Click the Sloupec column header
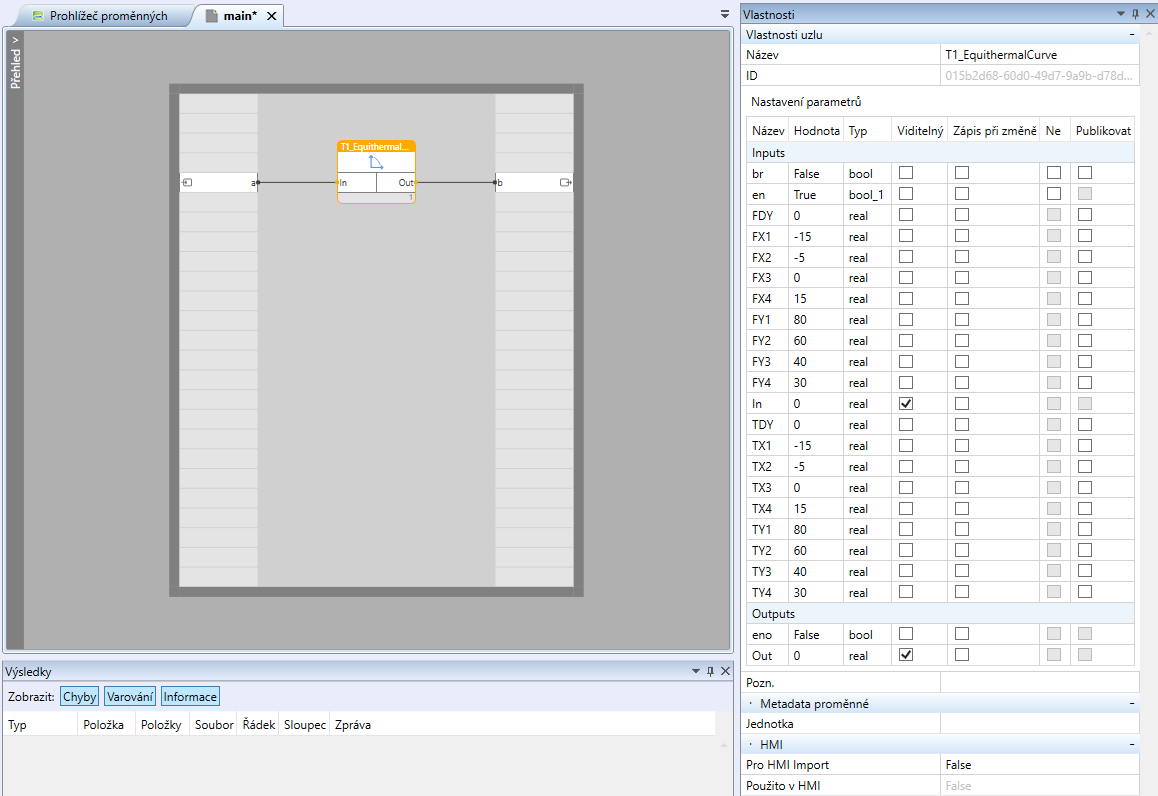Viewport: 1158px width, 796px height. [304, 725]
